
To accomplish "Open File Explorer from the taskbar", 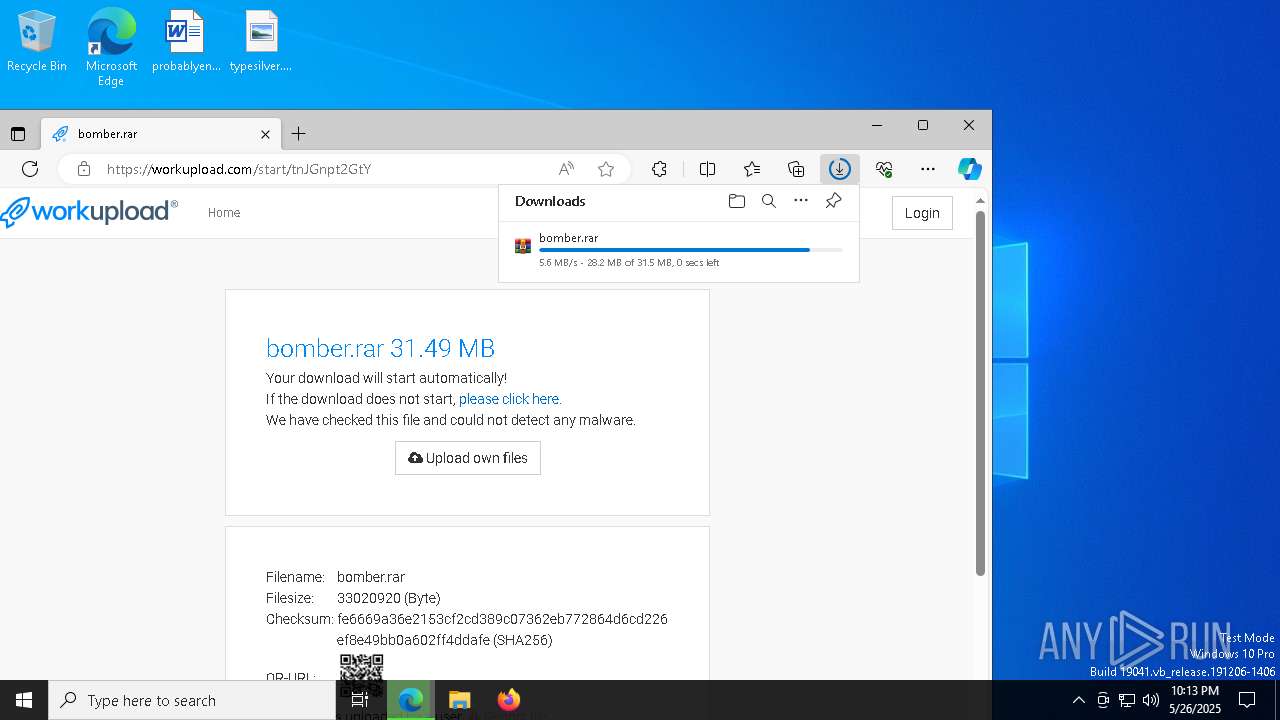I will pyautogui.click(x=459, y=700).
